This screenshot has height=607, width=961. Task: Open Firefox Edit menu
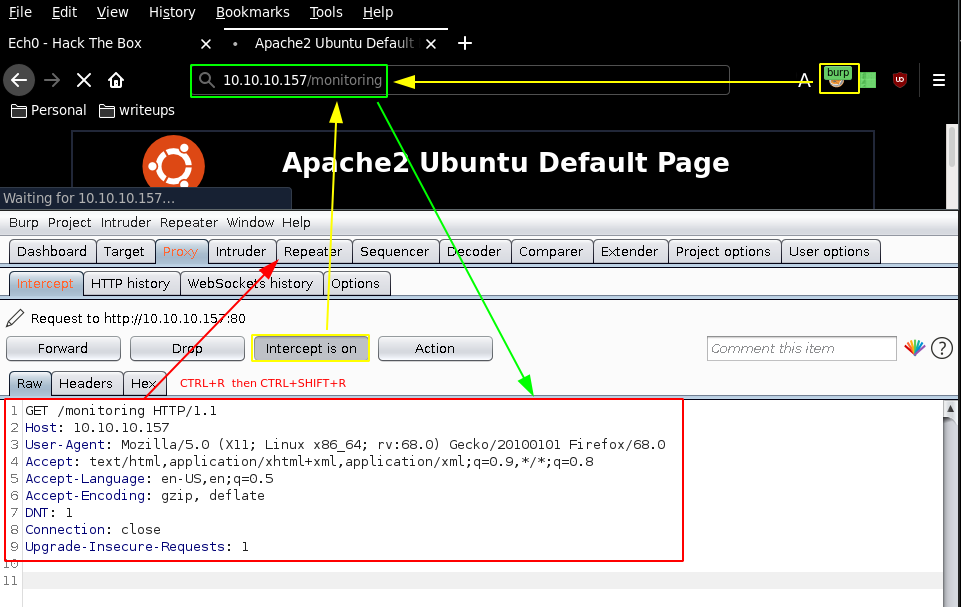[x=64, y=12]
